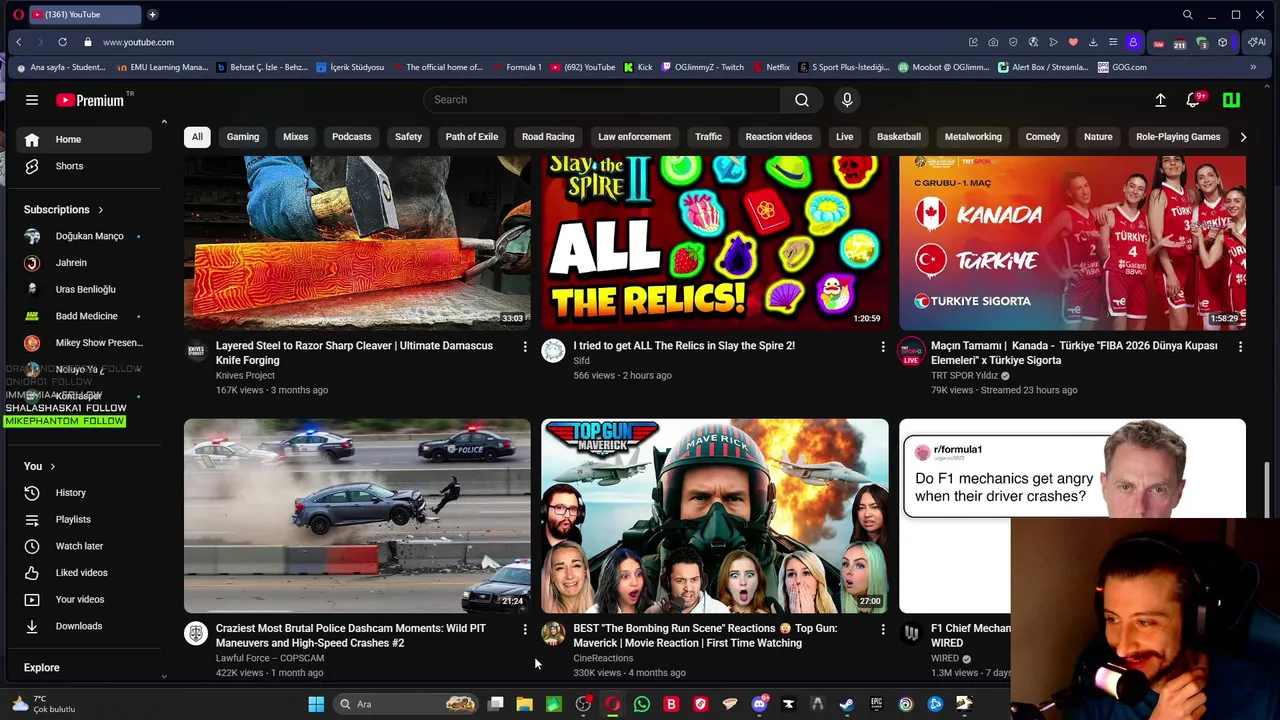Screen dimensions: 1280x720
Task: Open Knives Project channel link
Action: click(x=245, y=375)
